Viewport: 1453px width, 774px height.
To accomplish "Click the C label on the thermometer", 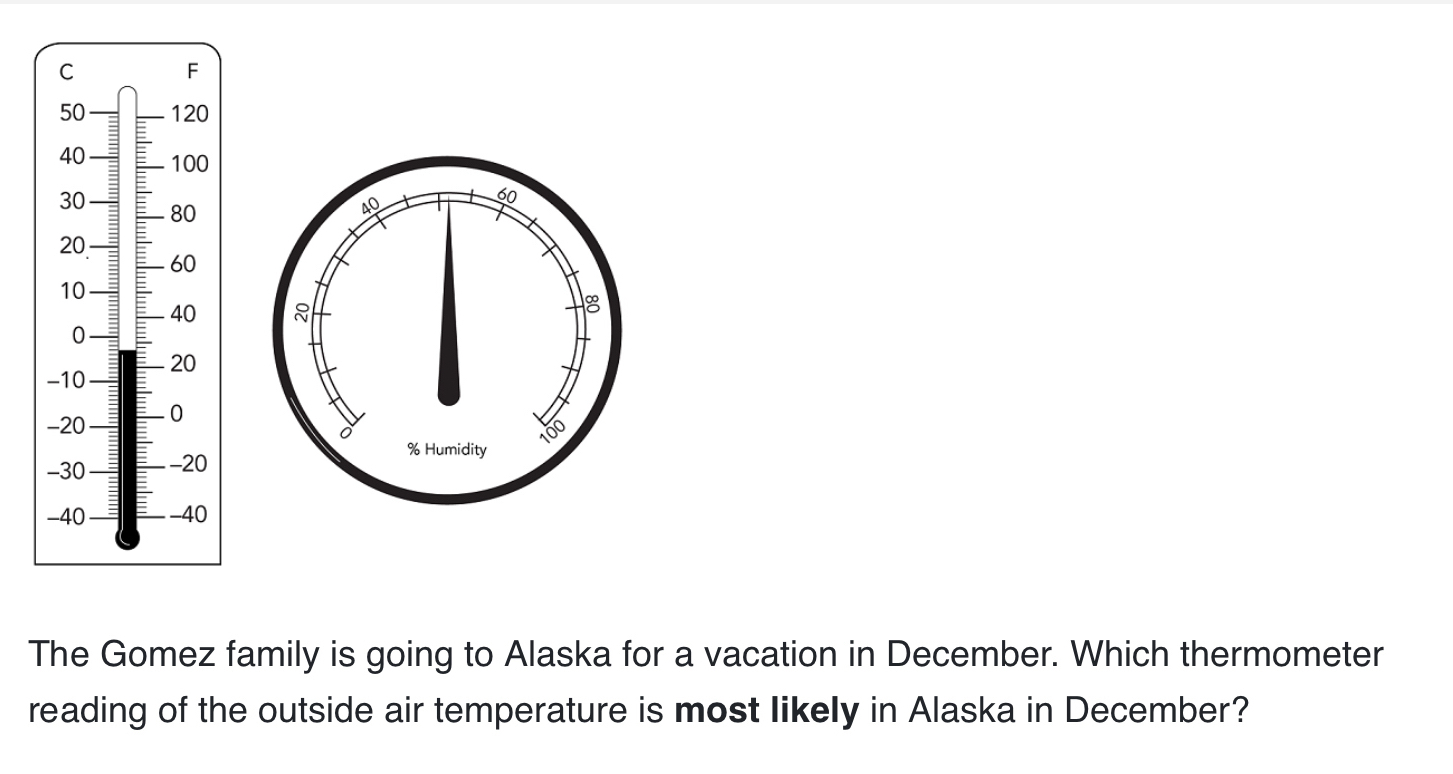I will [66, 72].
